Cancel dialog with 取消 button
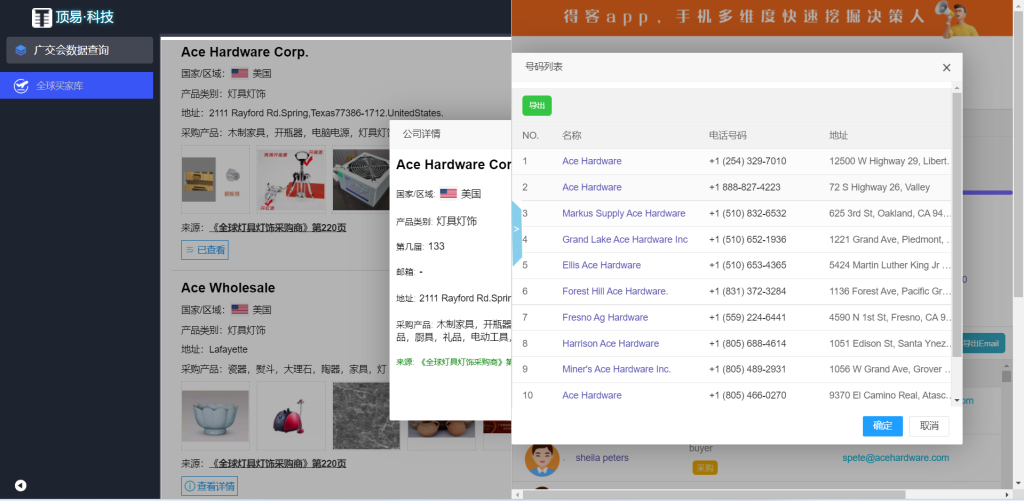The width and height of the screenshot is (1024, 501). [929, 426]
